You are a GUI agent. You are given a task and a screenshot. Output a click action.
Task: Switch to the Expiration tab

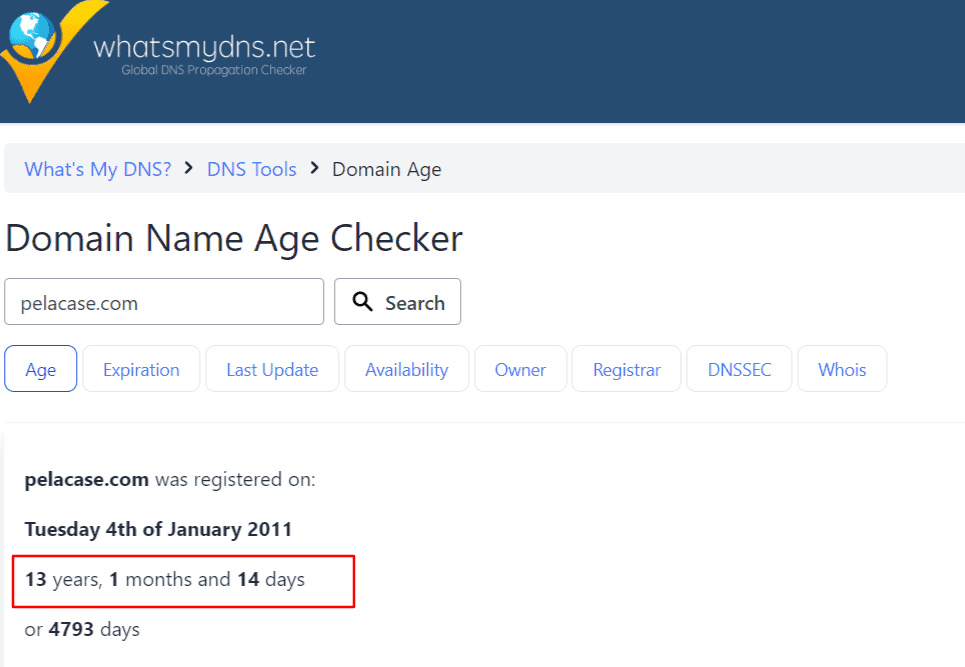tap(141, 369)
